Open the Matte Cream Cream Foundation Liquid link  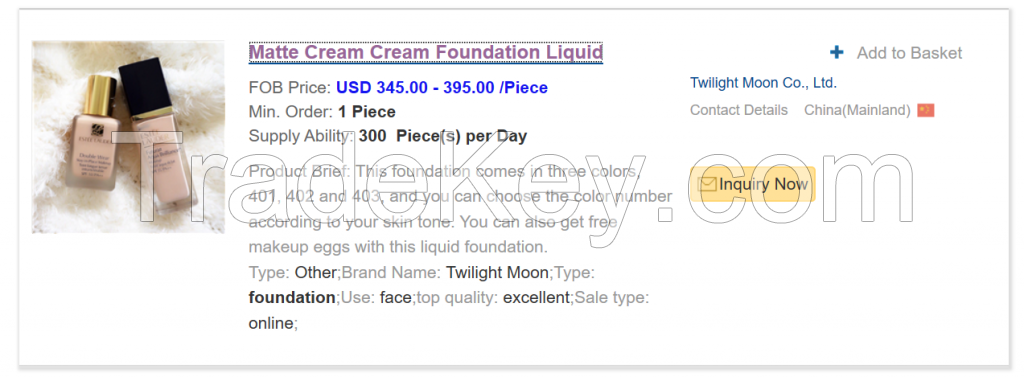426,52
